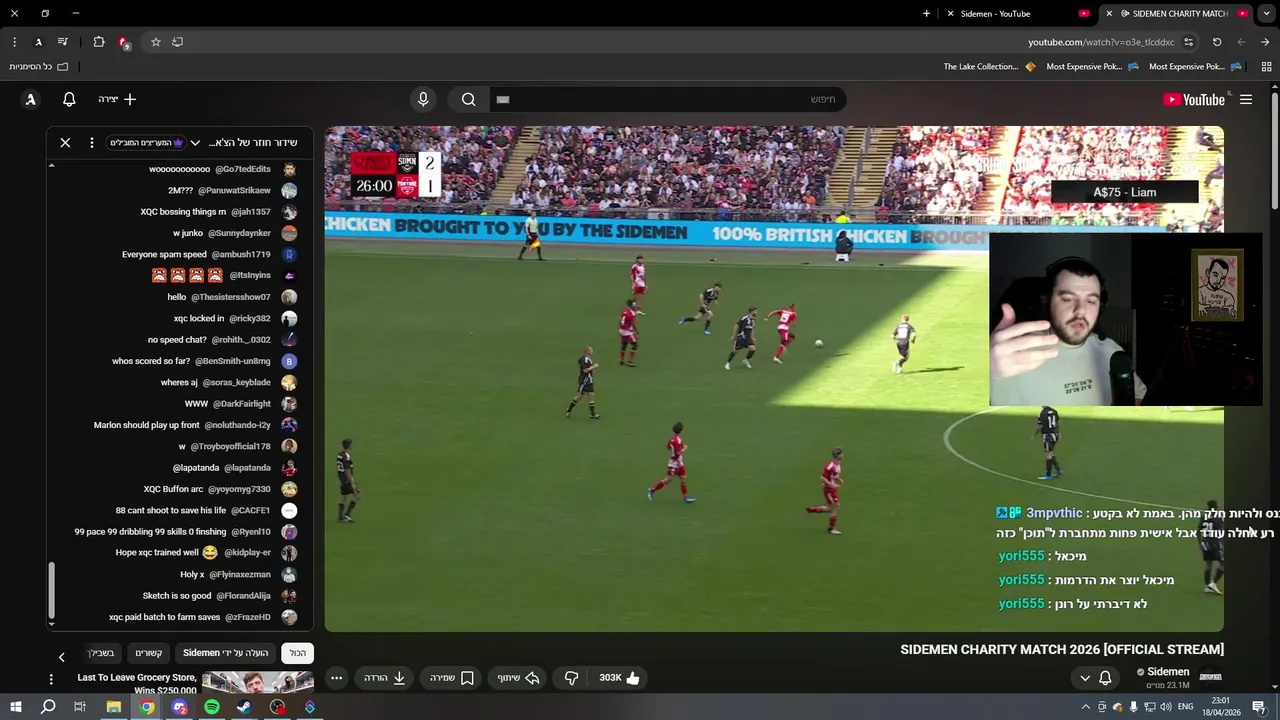Image resolution: width=1280 pixels, height=720 pixels.
Task: Open the YouTube account avatar
Action: [x=31, y=99]
